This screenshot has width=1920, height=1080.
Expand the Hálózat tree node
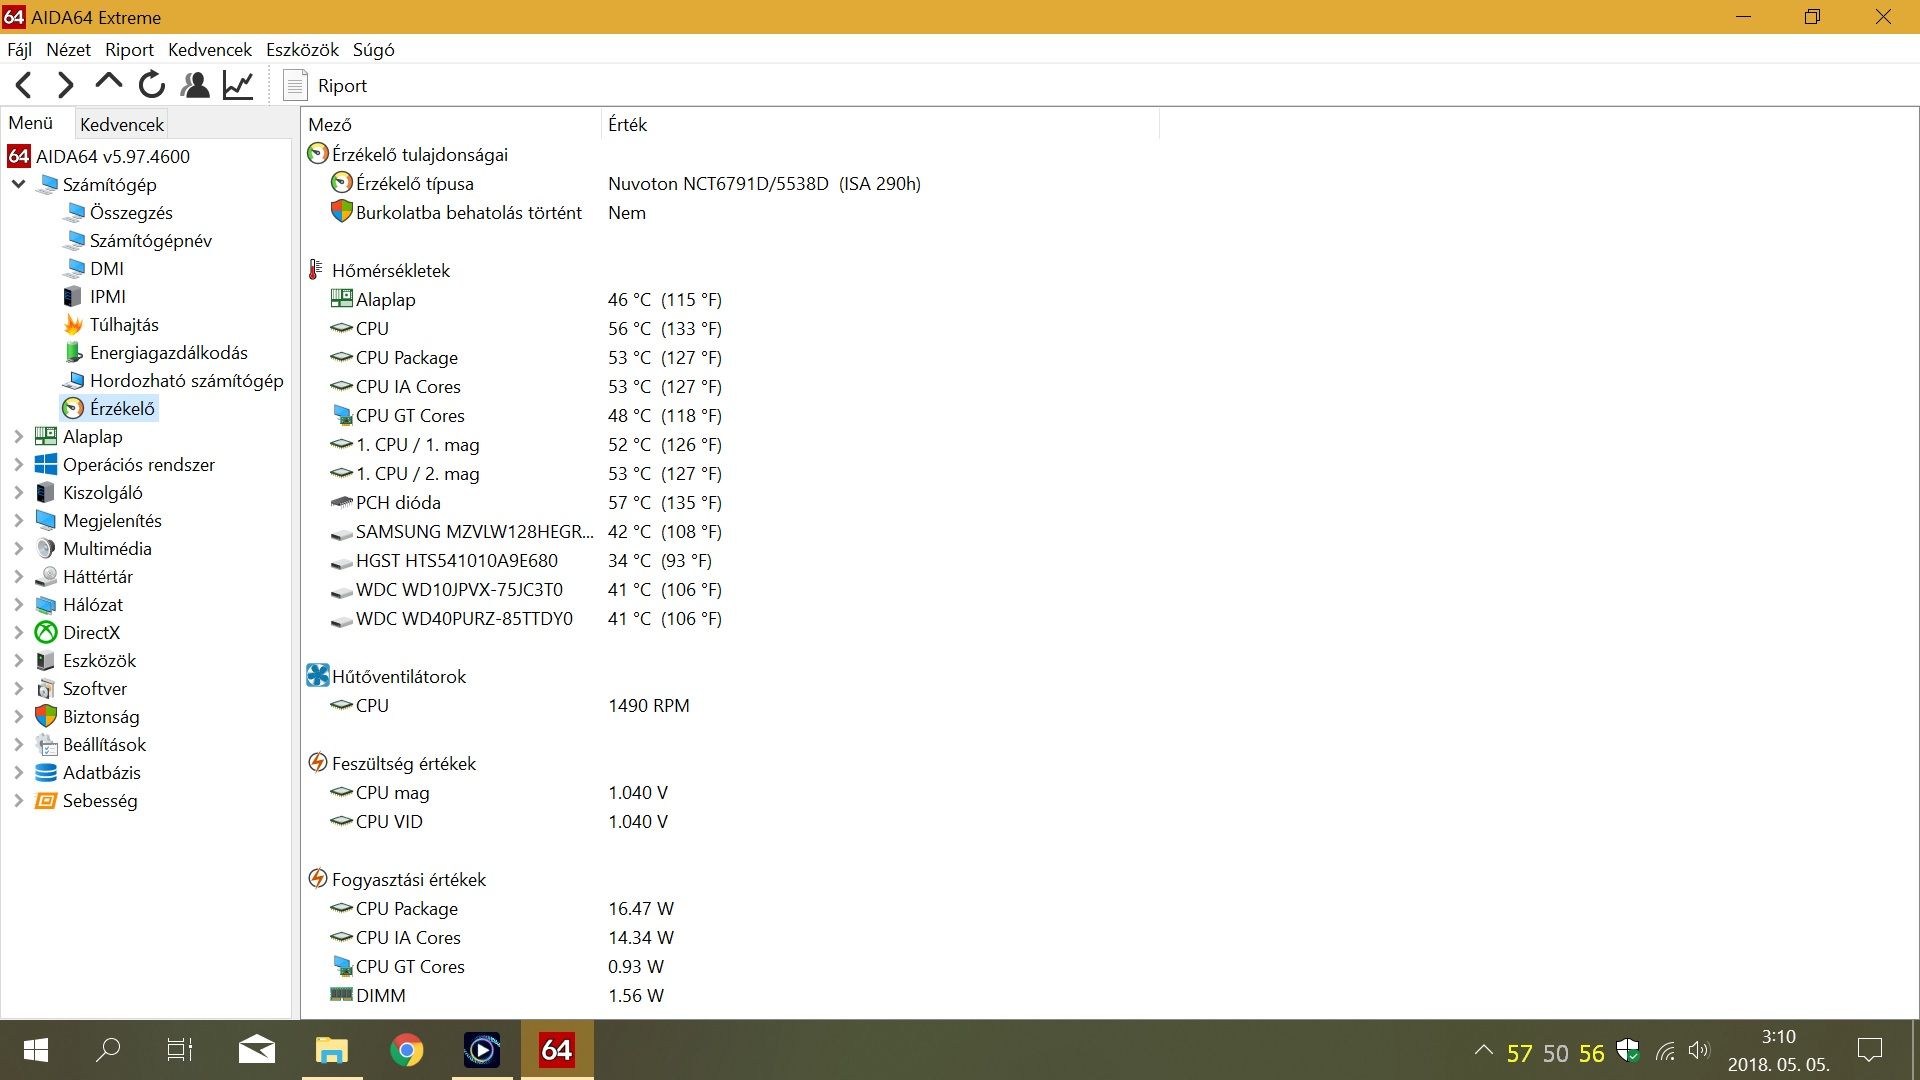tap(18, 605)
